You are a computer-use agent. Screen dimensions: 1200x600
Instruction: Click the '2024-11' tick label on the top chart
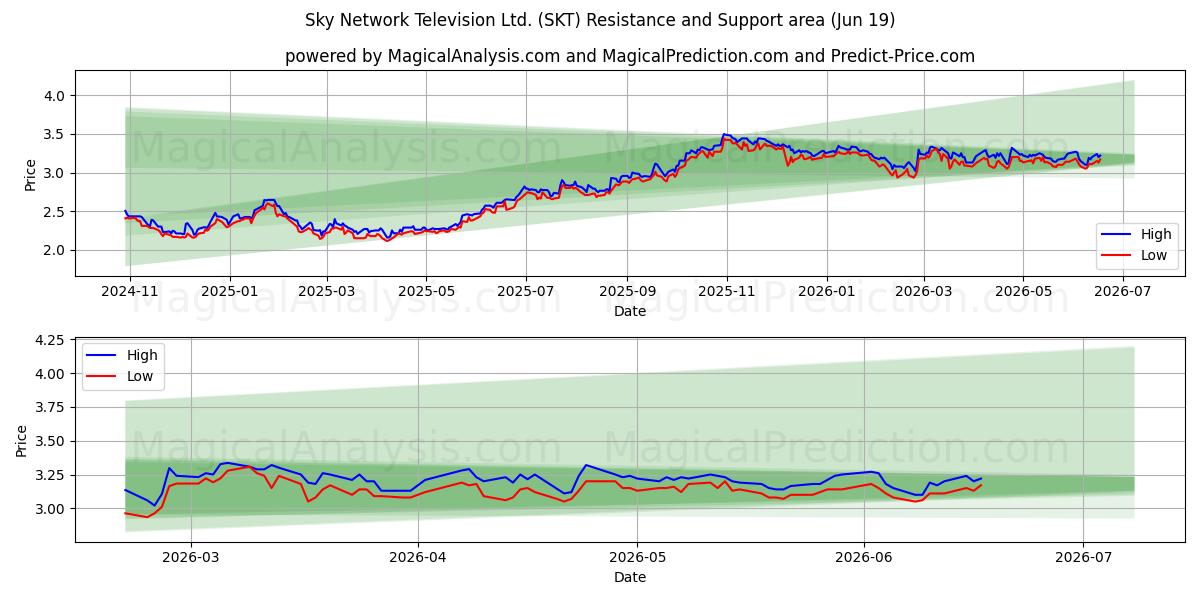pyautogui.click(x=131, y=291)
